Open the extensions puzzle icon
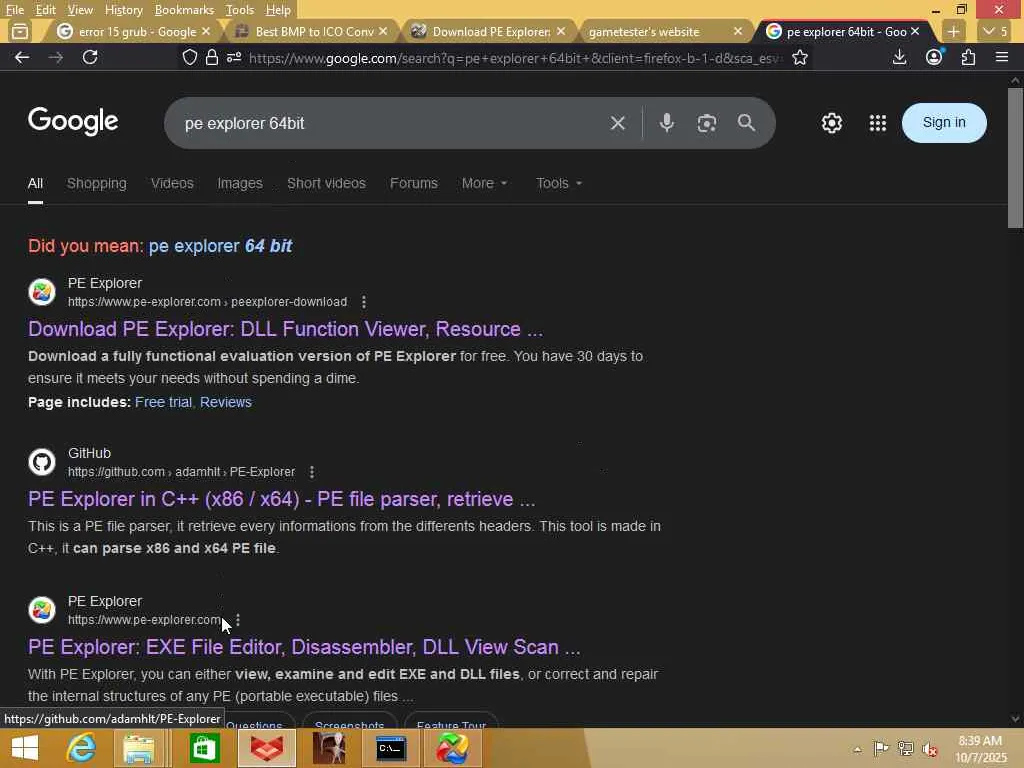Image resolution: width=1024 pixels, height=768 pixels. pyautogui.click(x=968, y=57)
